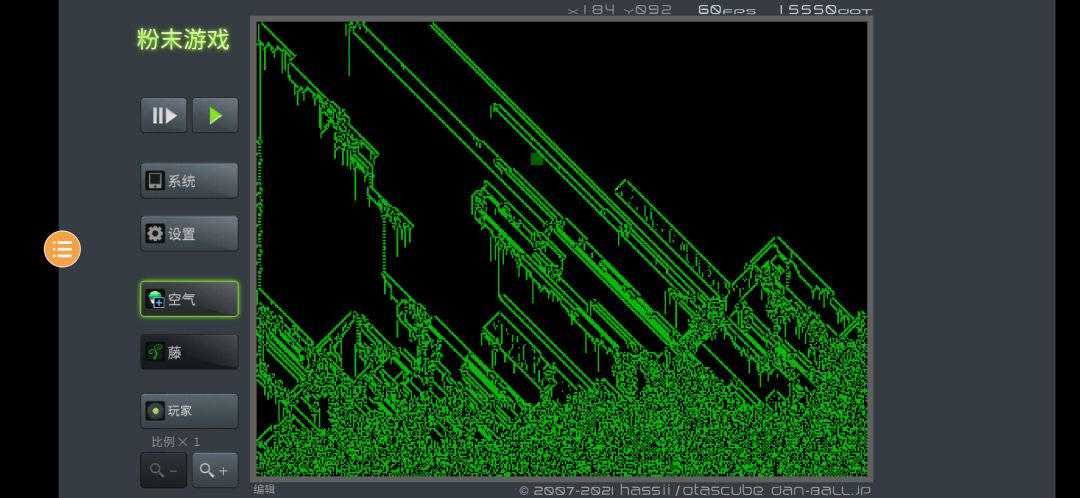Zoom out with the magnifier minus button

click(164, 470)
